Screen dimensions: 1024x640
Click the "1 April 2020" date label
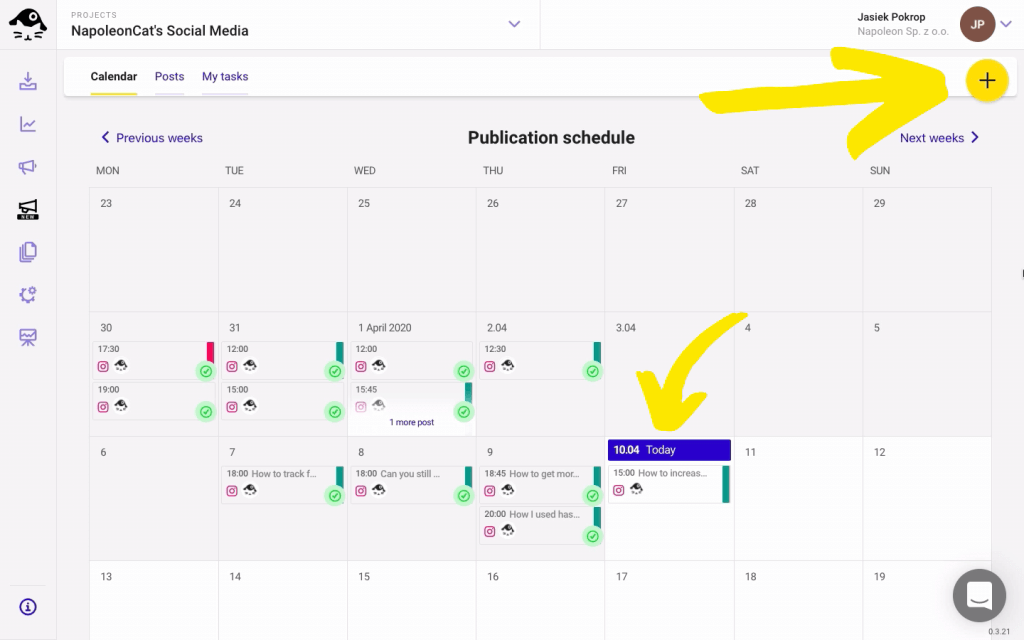(385, 328)
